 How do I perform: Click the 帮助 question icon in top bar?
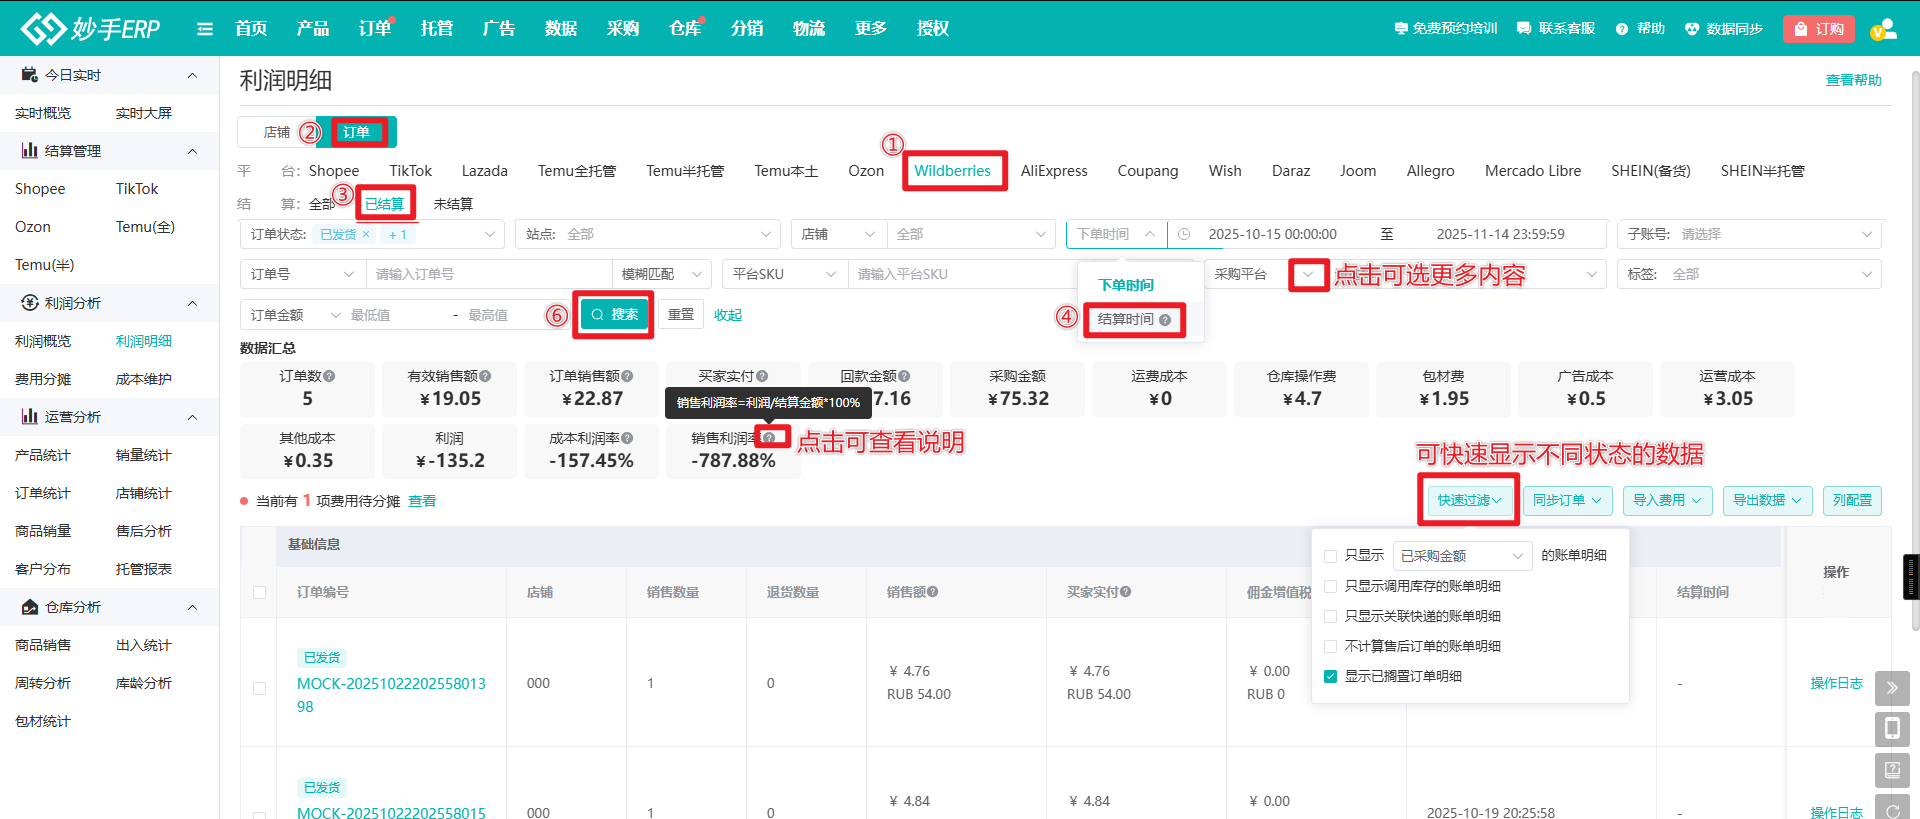click(x=1622, y=29)
